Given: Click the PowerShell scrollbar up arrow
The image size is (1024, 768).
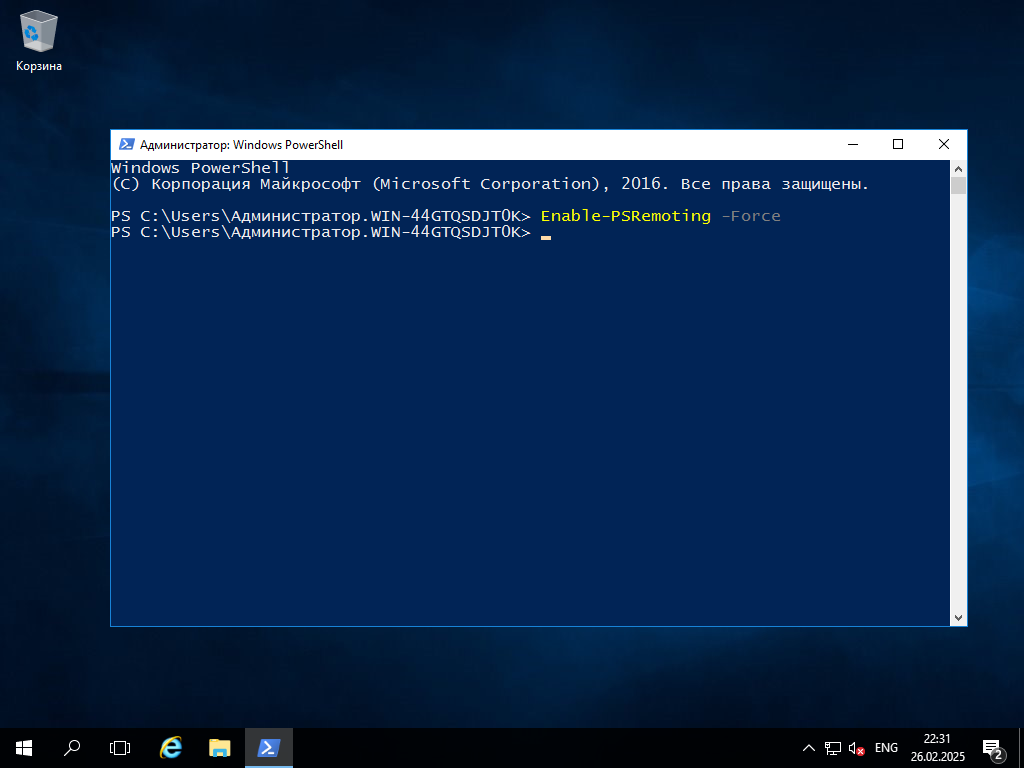Looking at the screenshot, I should 958,168.
